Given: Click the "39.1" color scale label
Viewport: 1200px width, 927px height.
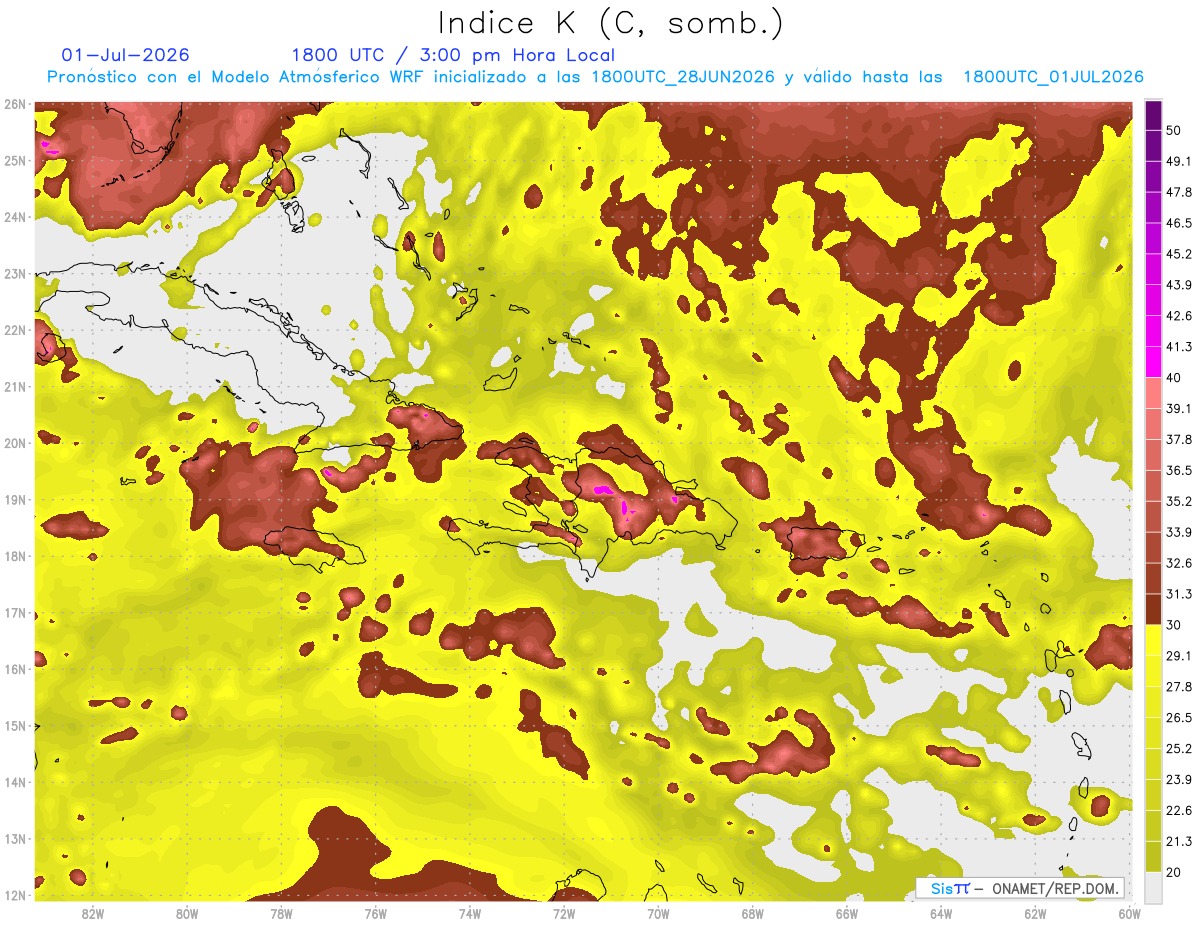Looking at the screenshot, I should click(1178, 408).
